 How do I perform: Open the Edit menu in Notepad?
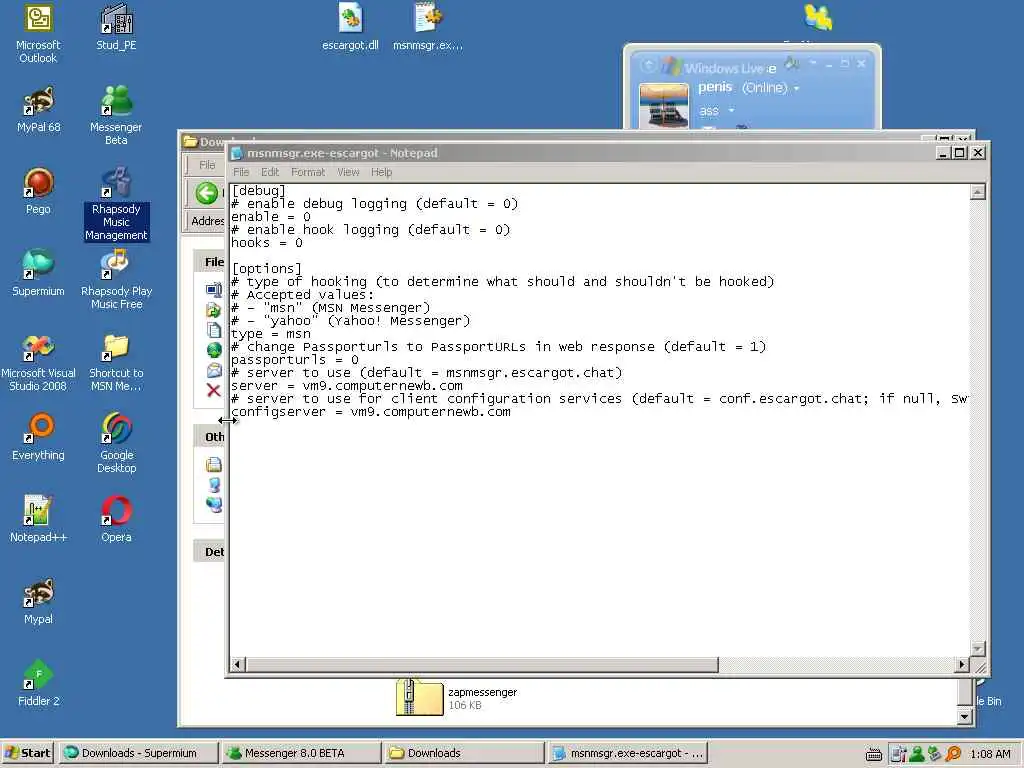point(270,172)
